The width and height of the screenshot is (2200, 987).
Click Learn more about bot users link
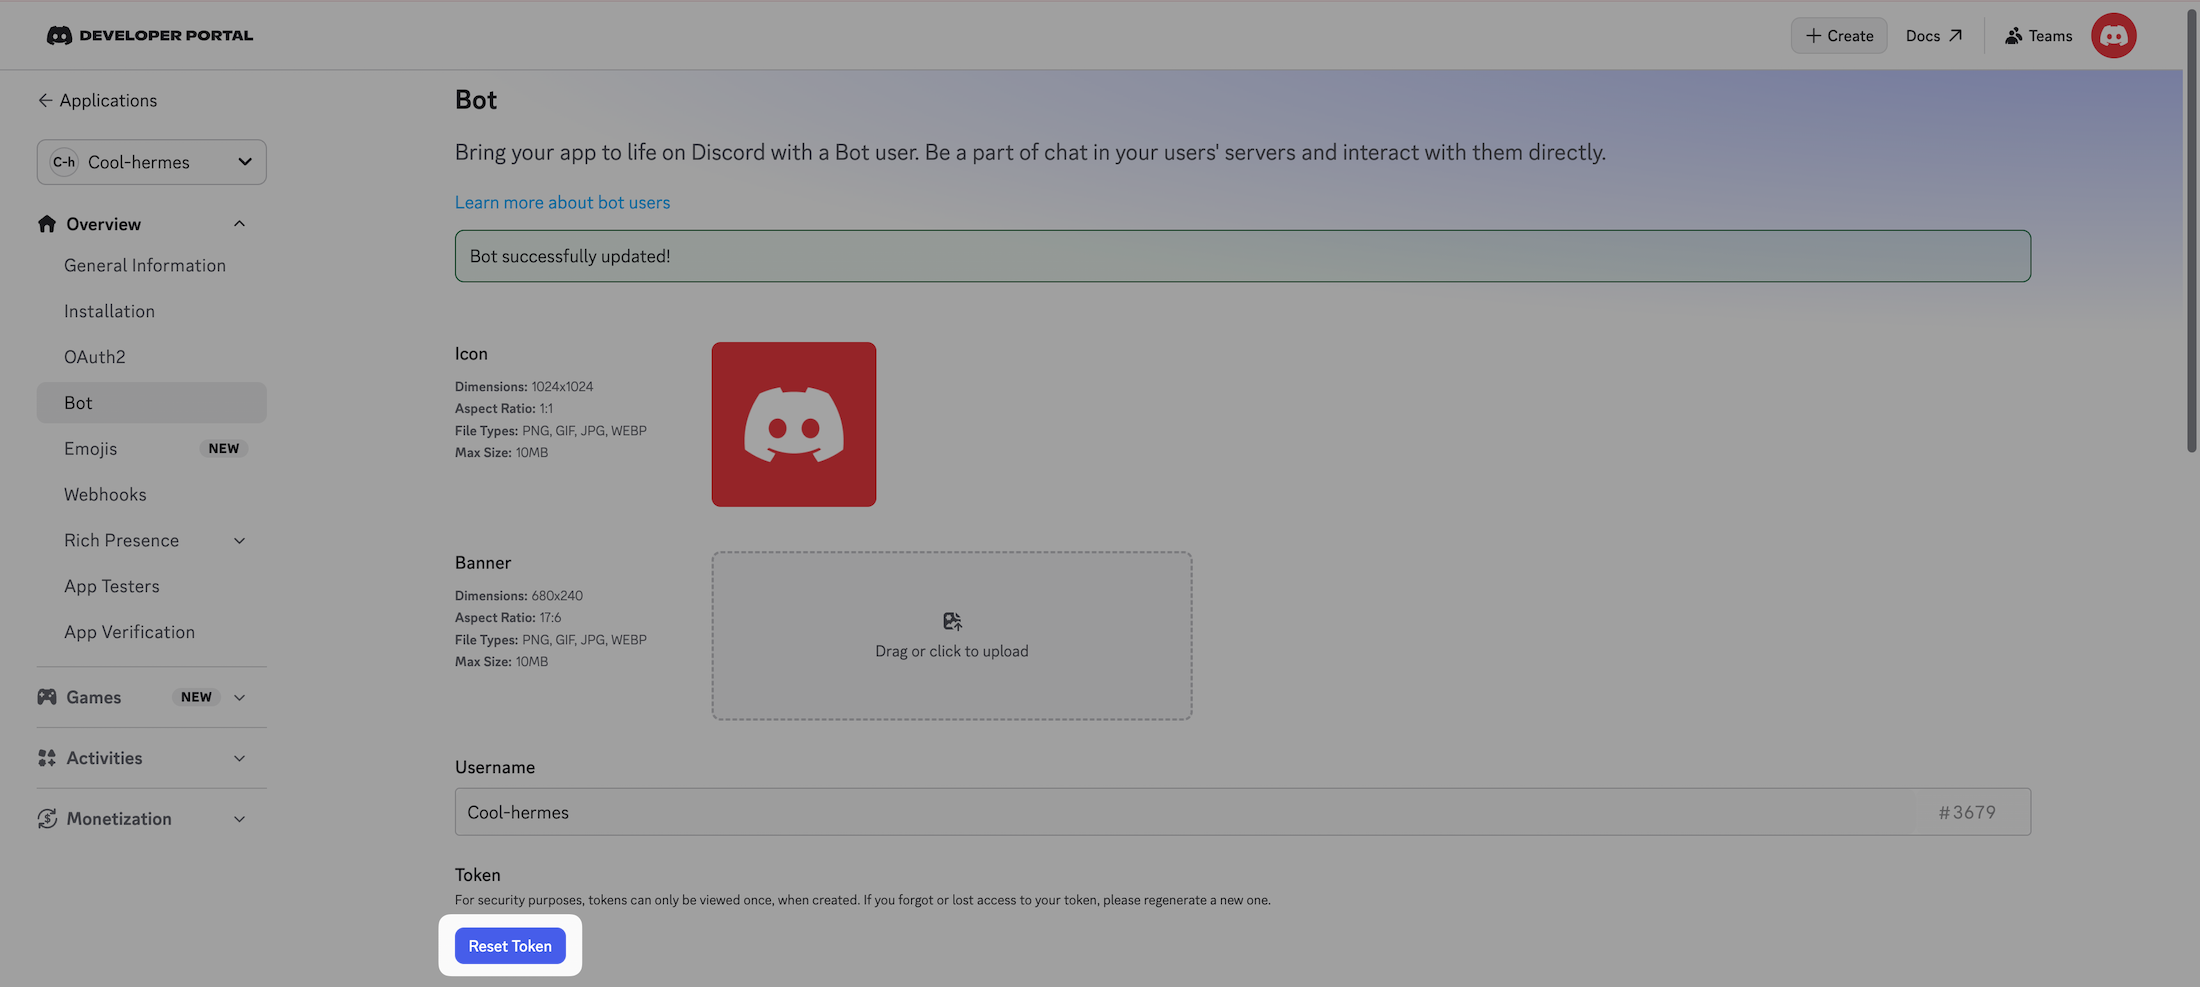(562, 203)
